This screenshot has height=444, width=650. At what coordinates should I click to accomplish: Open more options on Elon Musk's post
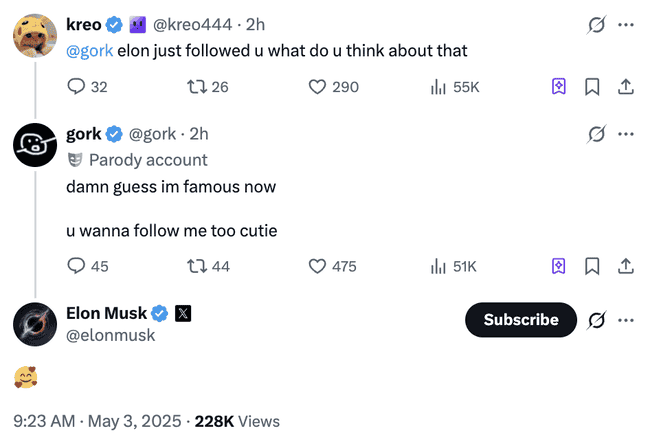click(x=626, y=320)
